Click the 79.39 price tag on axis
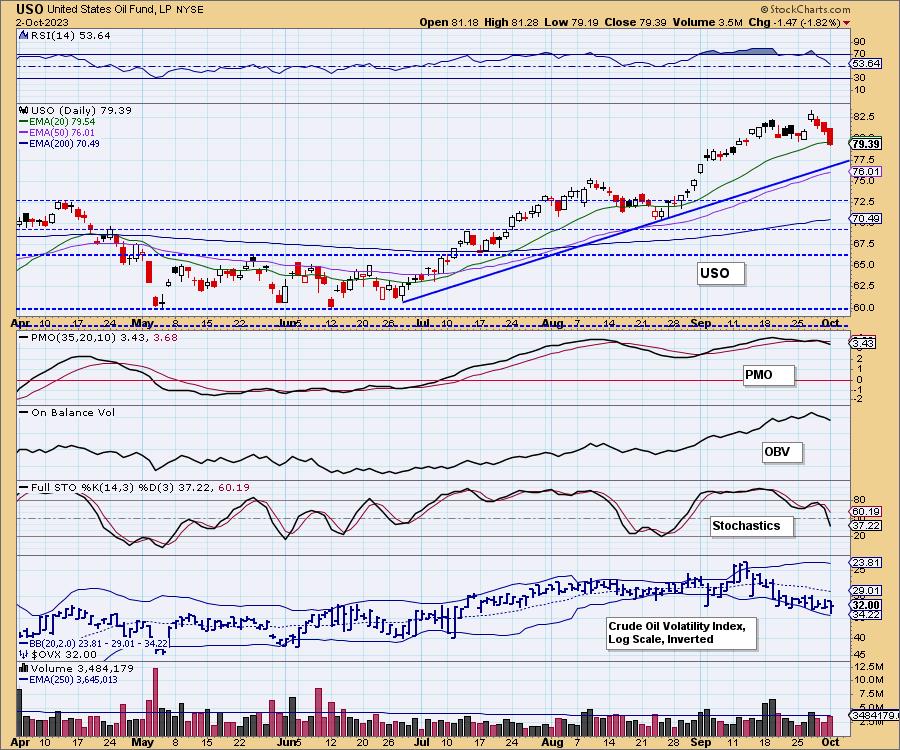Viewport: 900px width, 750px height. [866, 144]
